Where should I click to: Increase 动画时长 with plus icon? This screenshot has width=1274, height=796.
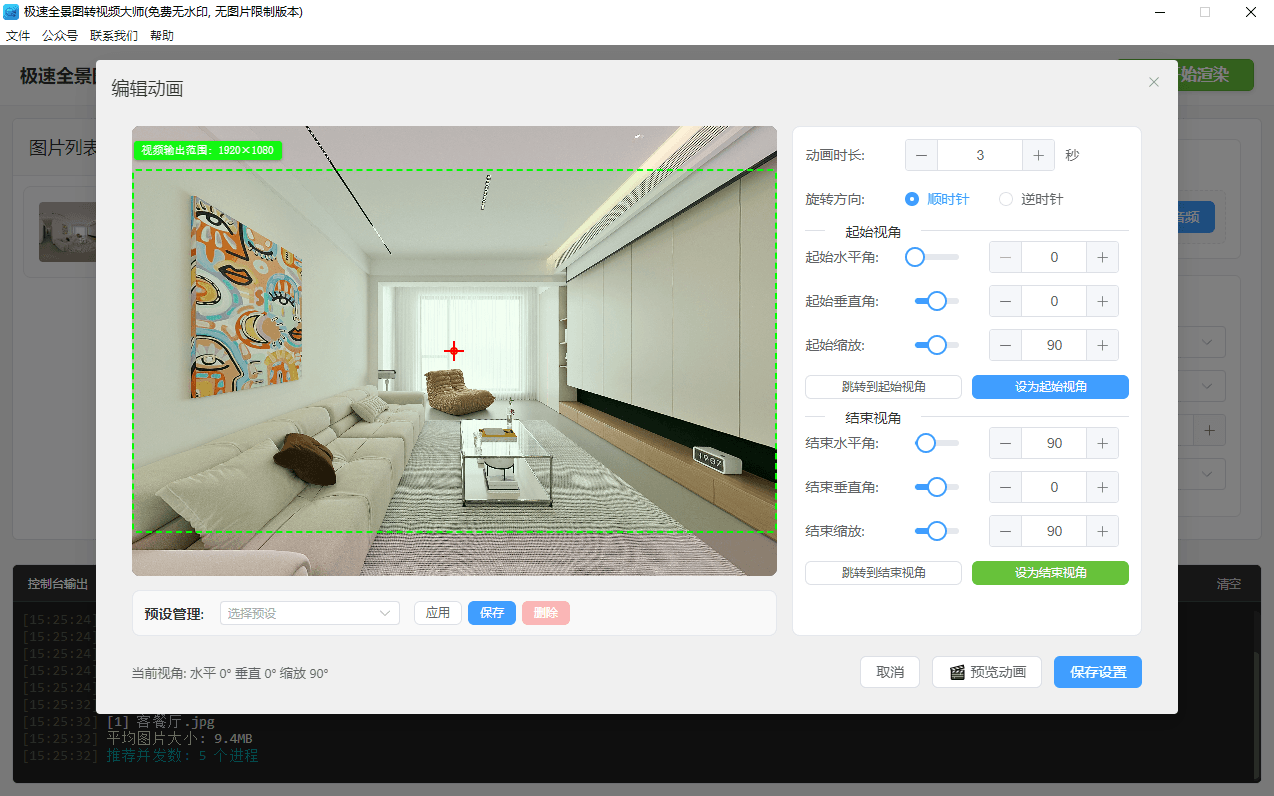1038,155
